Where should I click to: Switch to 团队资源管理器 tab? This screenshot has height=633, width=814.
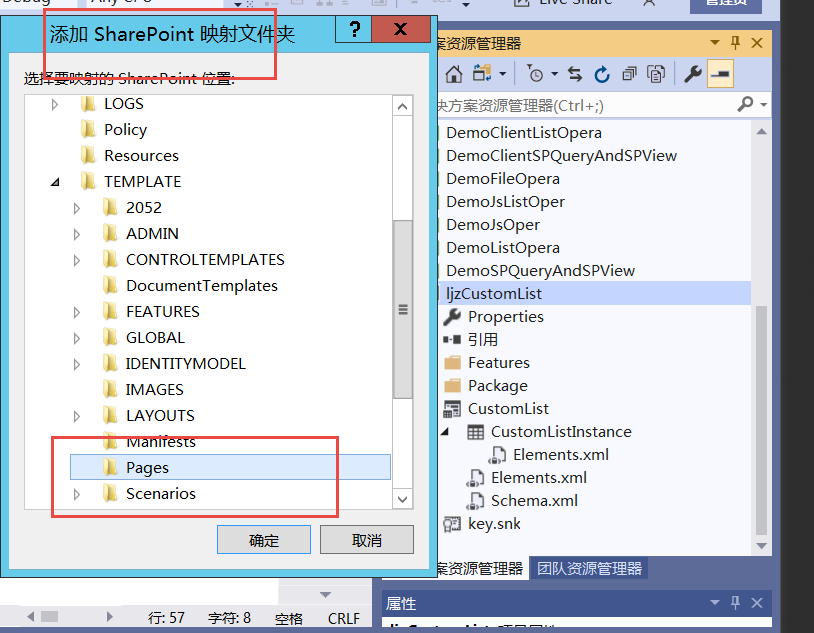click(x=589, y=568)
